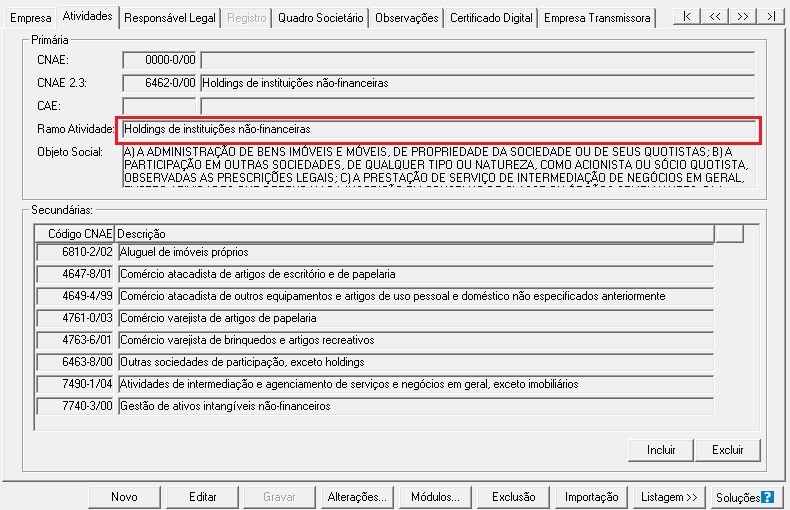This screenshot has width=790, height=510.
Task: Click the CNAE 2.3 code field 6462-0/00
Action: pyautogui.click(x=159, y=83)
